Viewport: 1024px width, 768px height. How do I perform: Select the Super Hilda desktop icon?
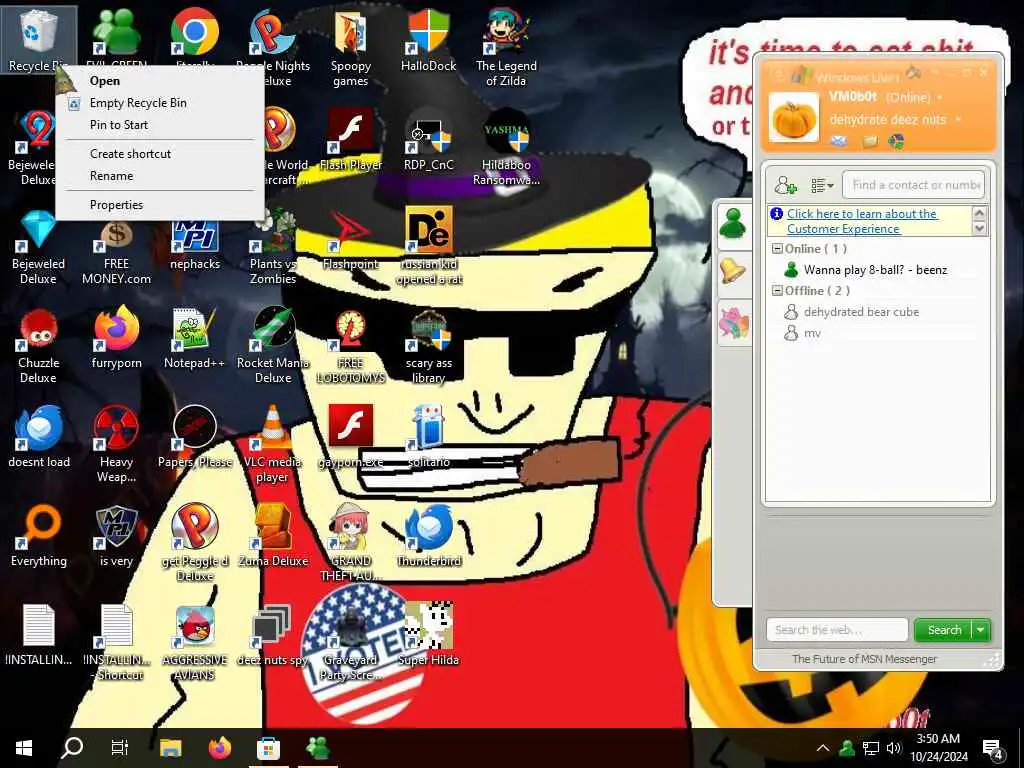pyautogui.click(x=428, y=635)
